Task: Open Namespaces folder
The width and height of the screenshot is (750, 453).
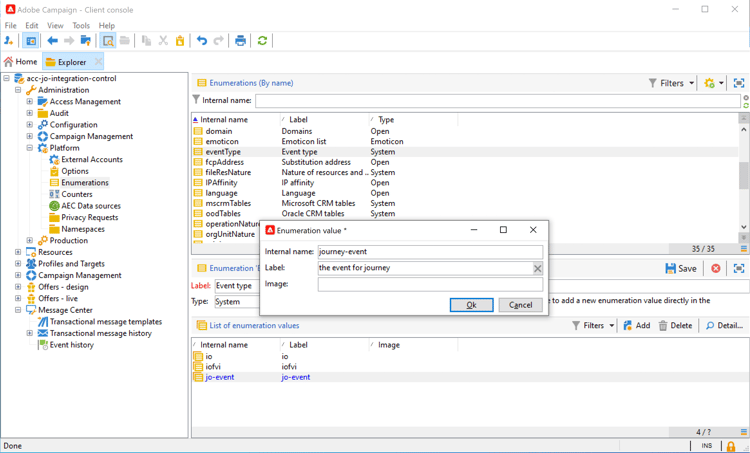Action: 83,229
